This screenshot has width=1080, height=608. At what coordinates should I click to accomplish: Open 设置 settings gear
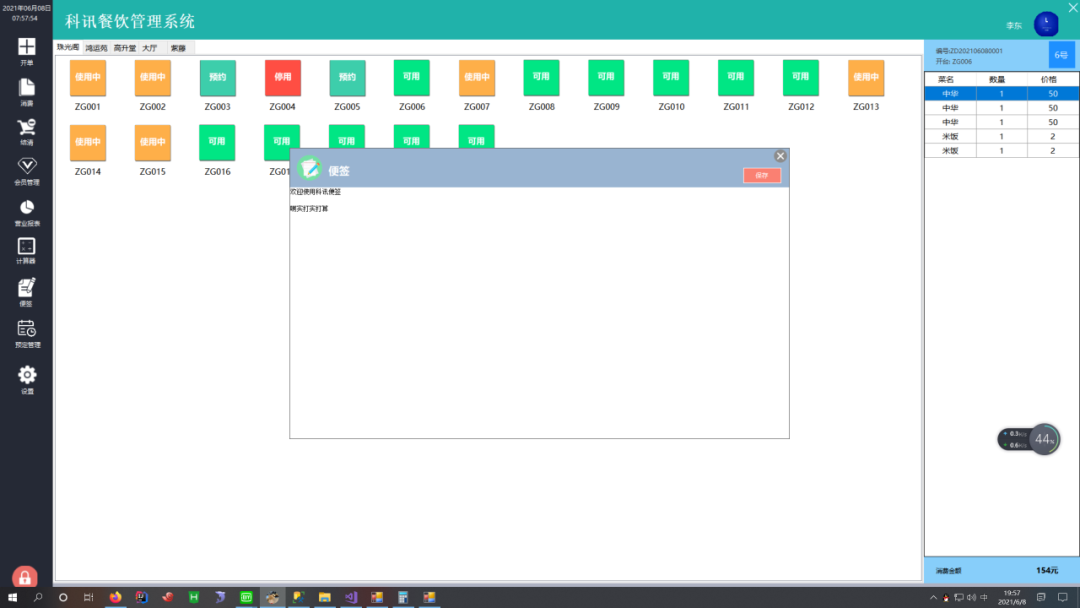coord(26,379)
